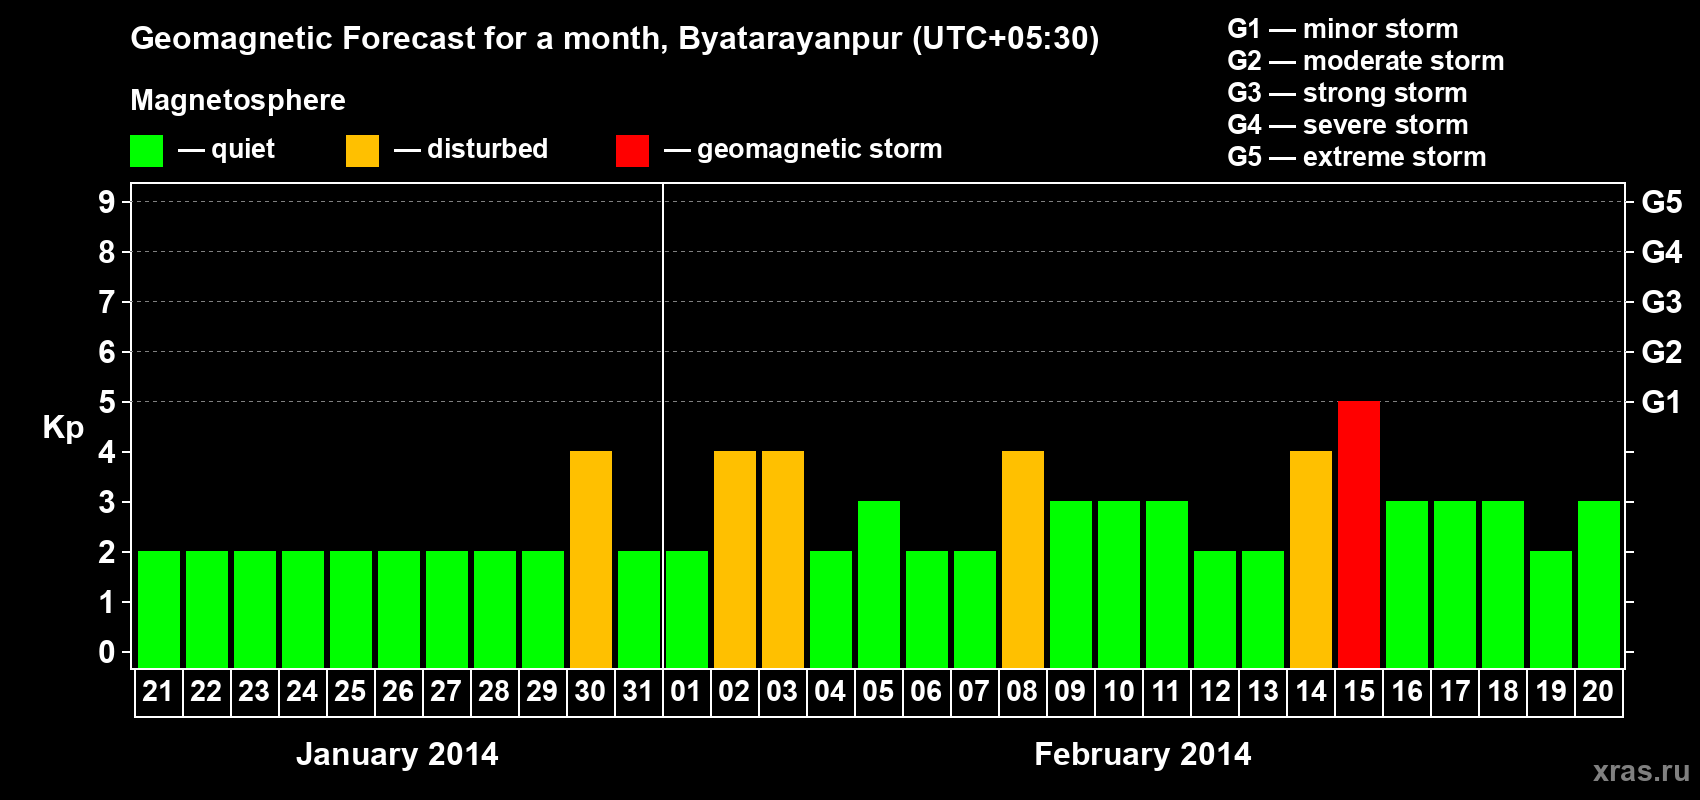The width and height of the screenshot is (1700, 800).
Task: Click date label 31 on the axis
Action: coord(638,691)
